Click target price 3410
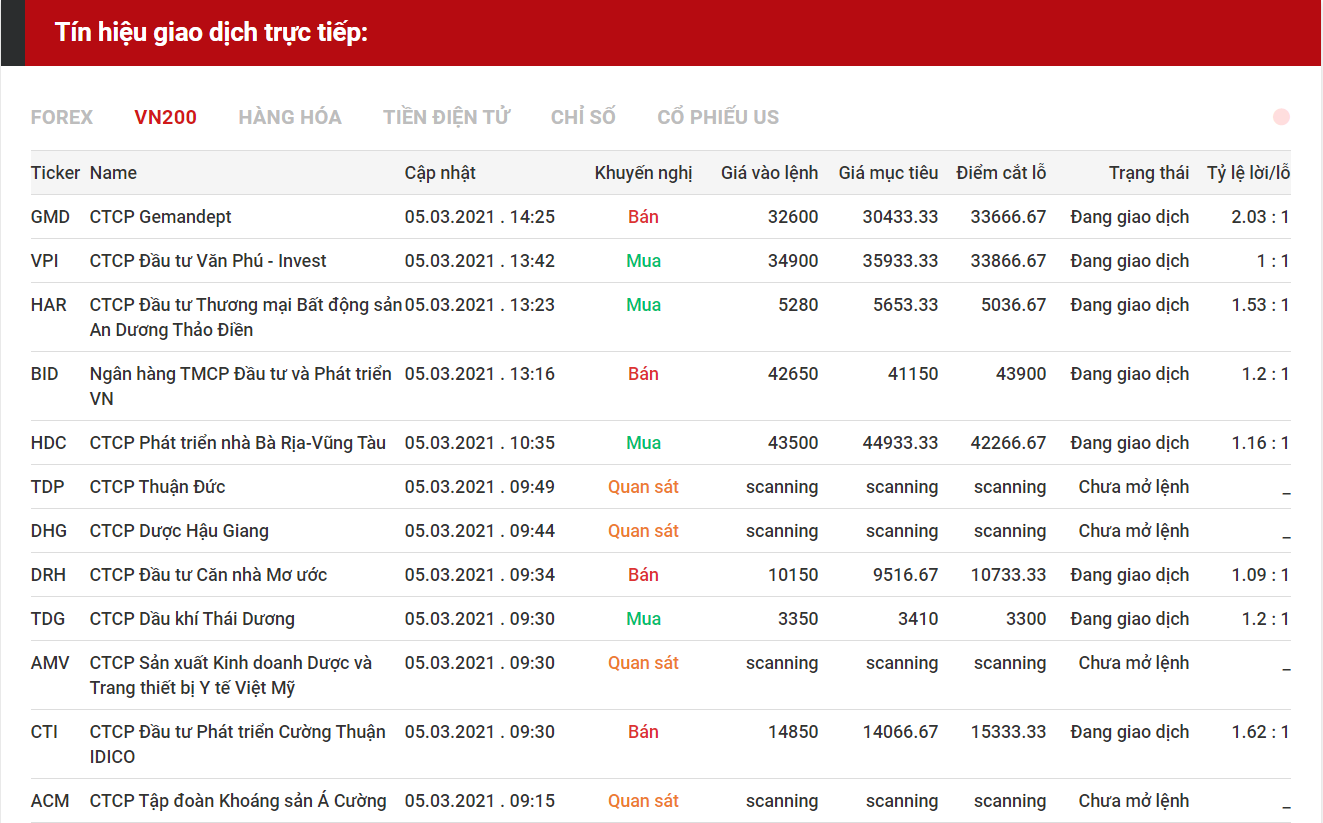The height and width of the screenshot is (823, 1323). tap(918, 619)
